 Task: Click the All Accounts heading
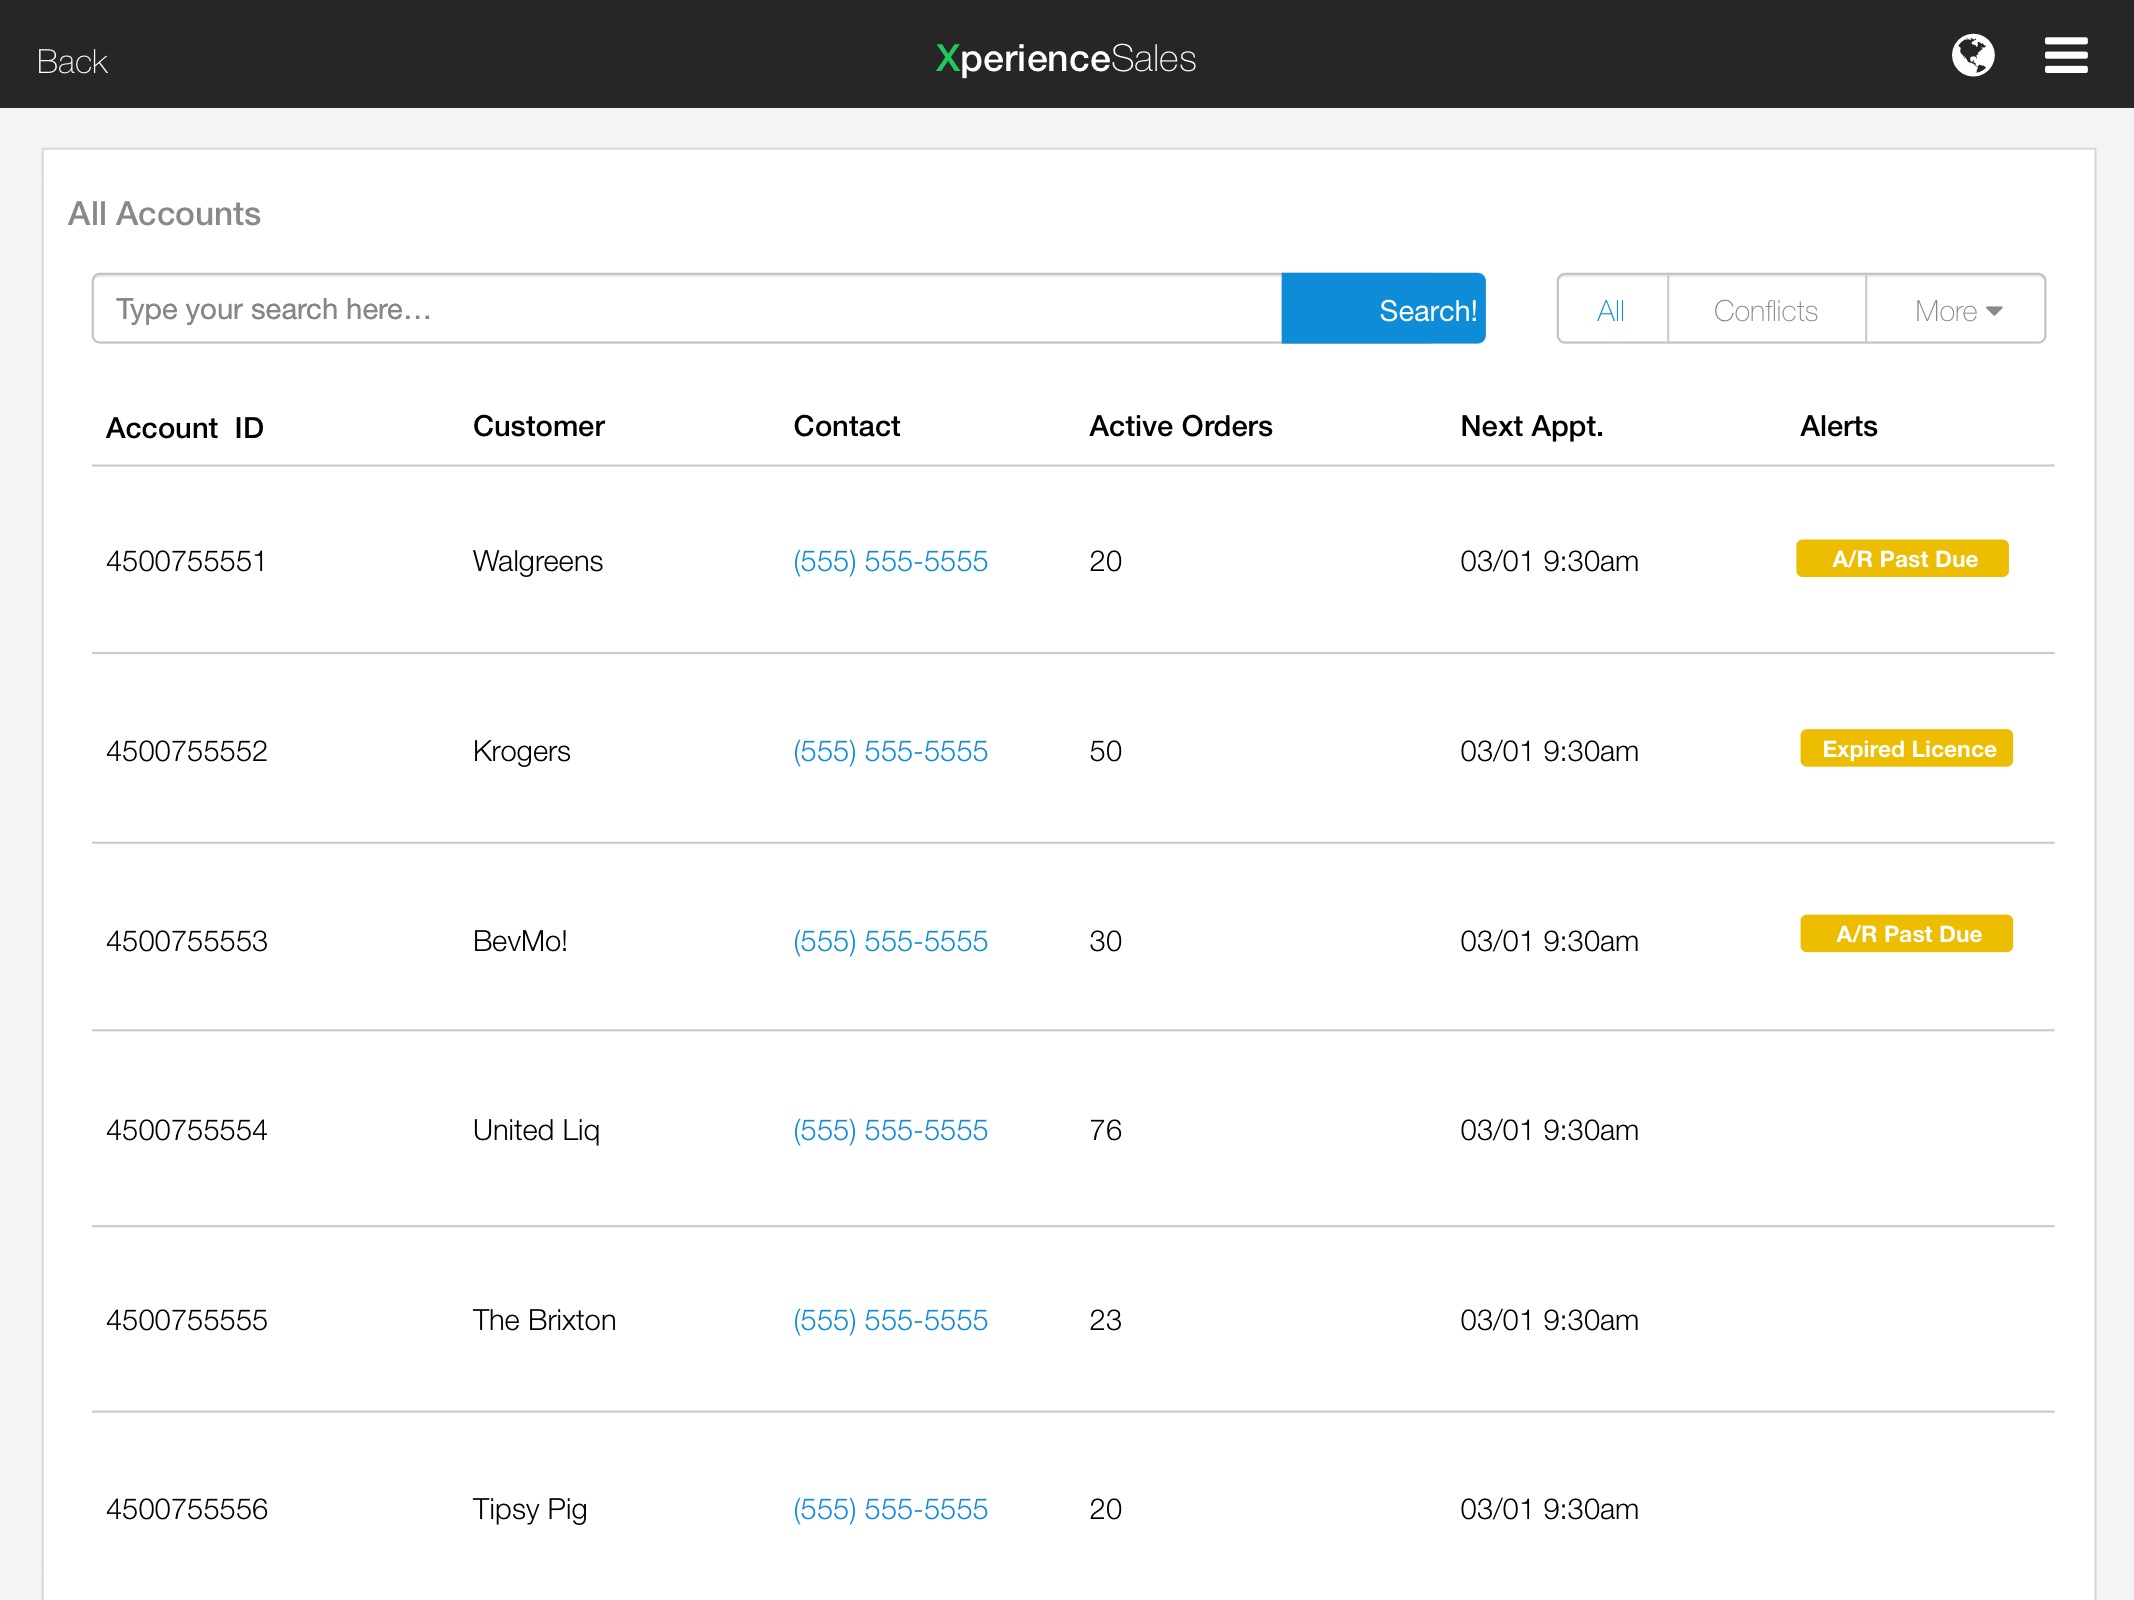click(x=165, y=214)
